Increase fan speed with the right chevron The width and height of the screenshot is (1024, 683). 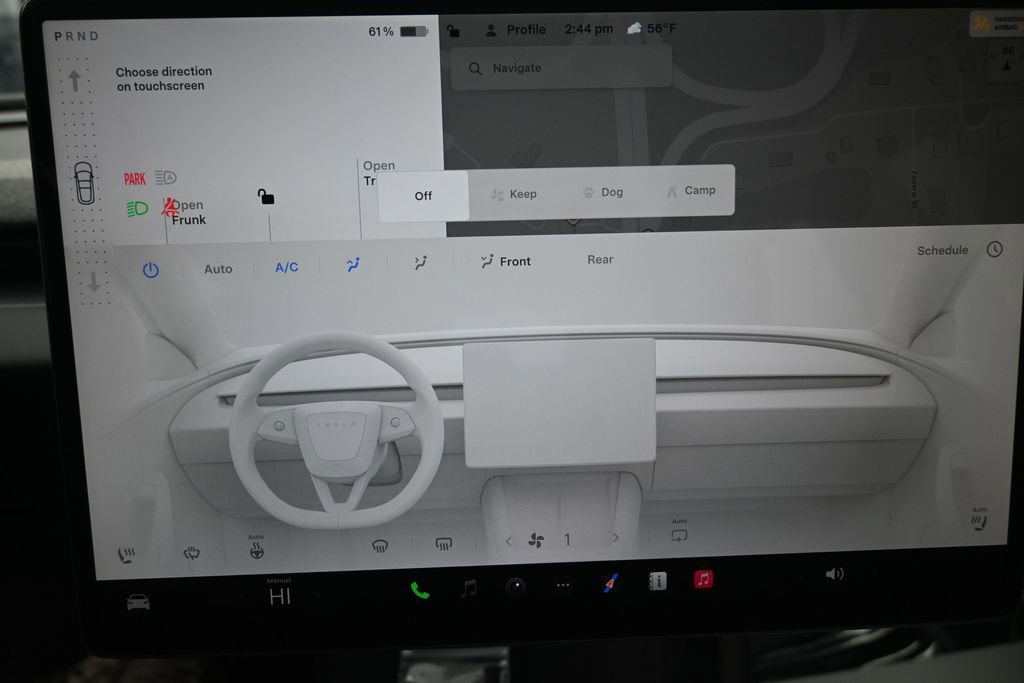(x=615, y=538)
